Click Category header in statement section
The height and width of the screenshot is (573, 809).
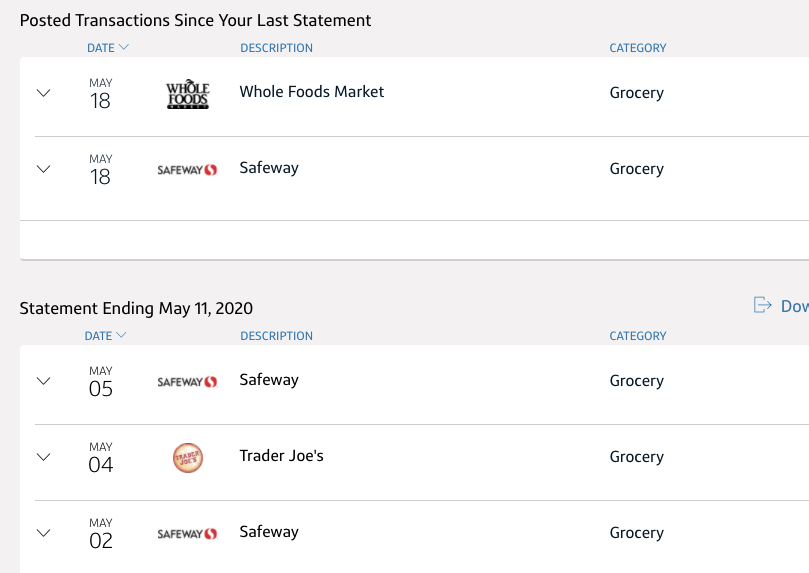click(x=637, y=336)
